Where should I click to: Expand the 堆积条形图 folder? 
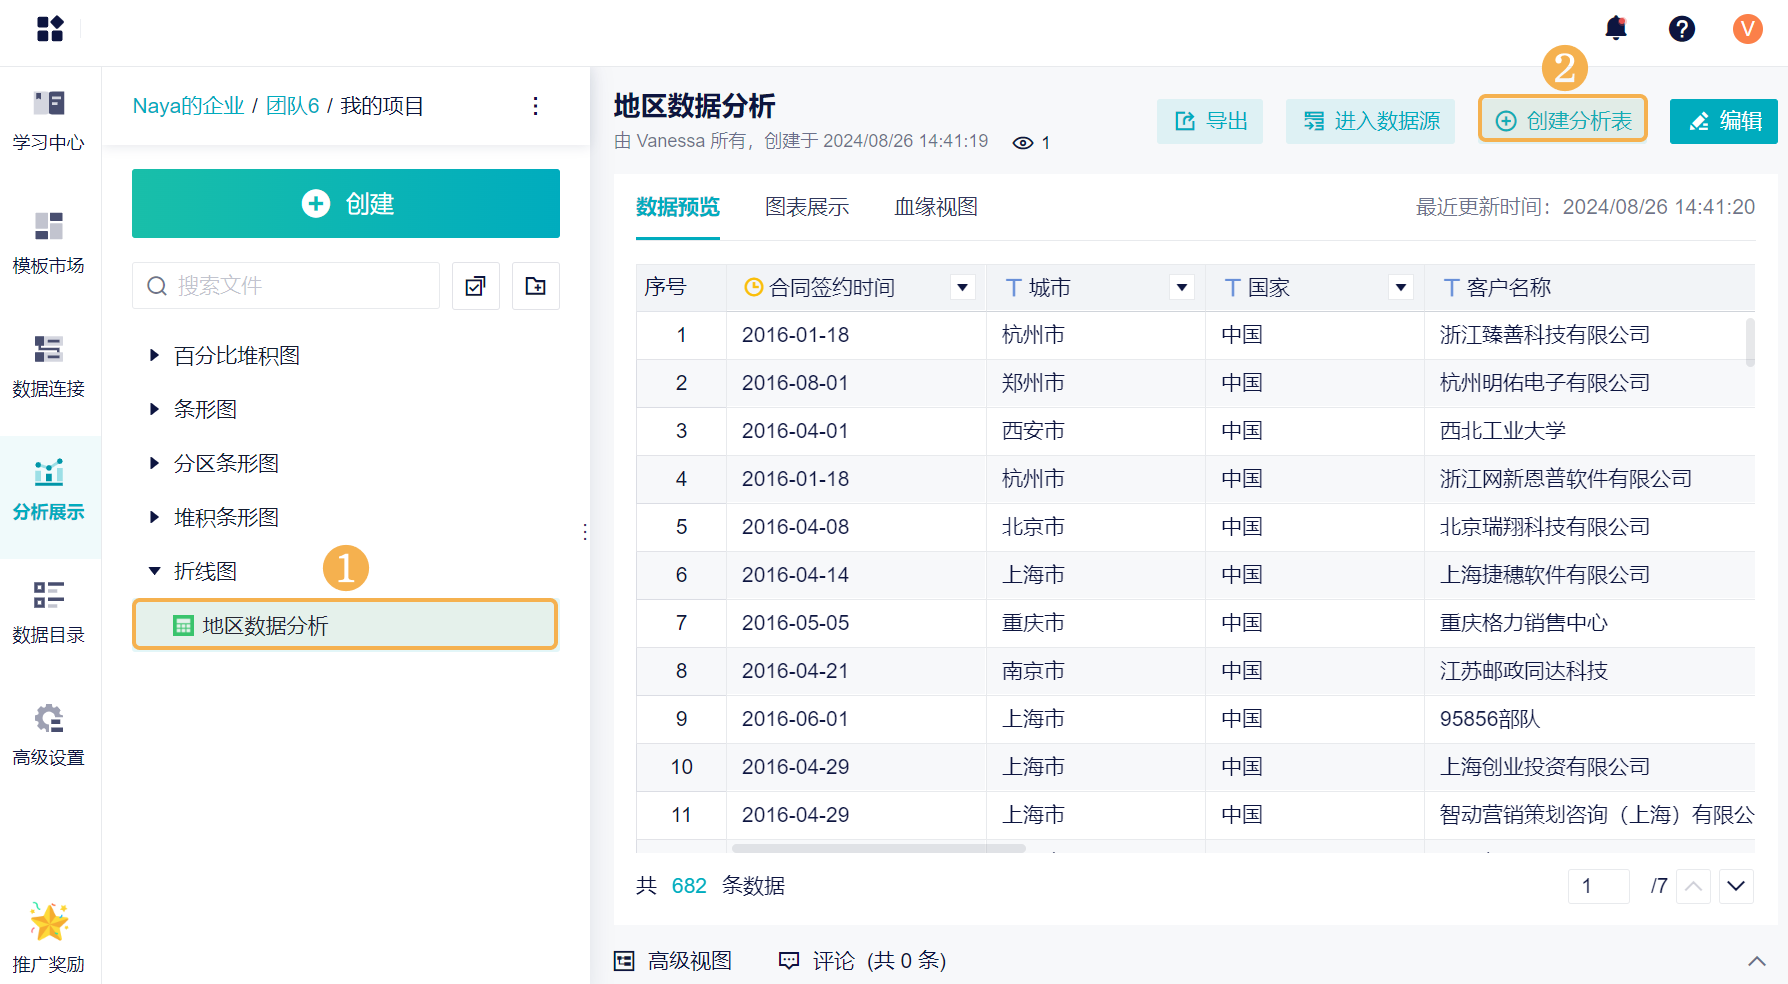click(x=154, y=517)
